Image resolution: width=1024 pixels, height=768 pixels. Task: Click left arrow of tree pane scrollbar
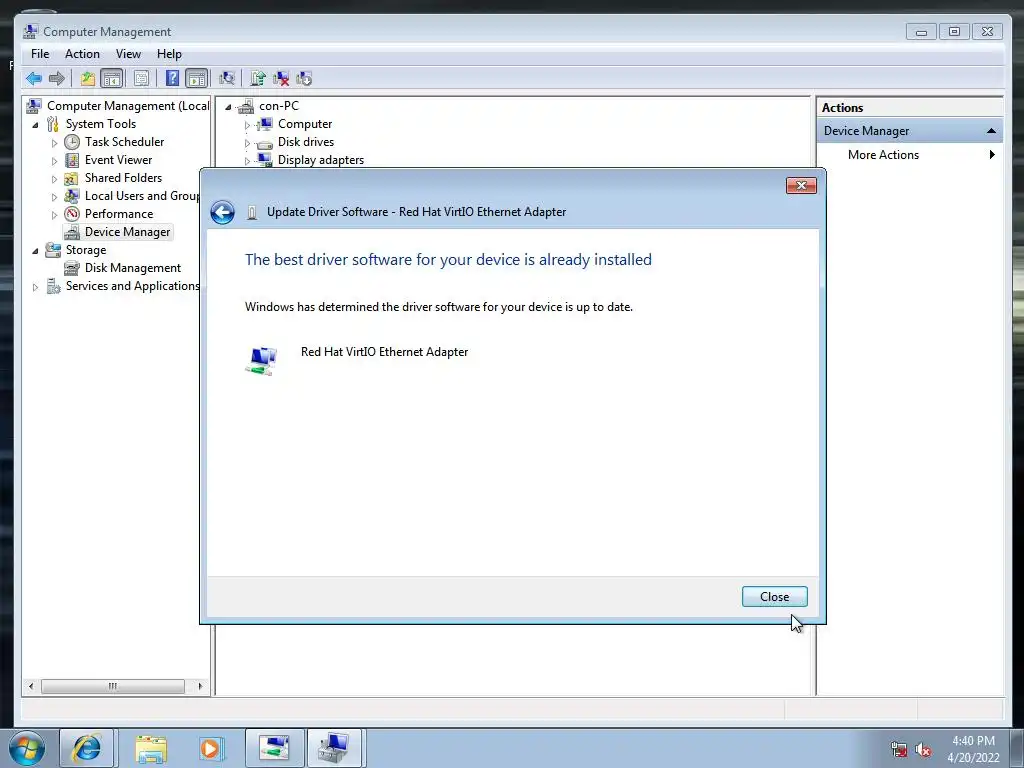tap(31, 686)
